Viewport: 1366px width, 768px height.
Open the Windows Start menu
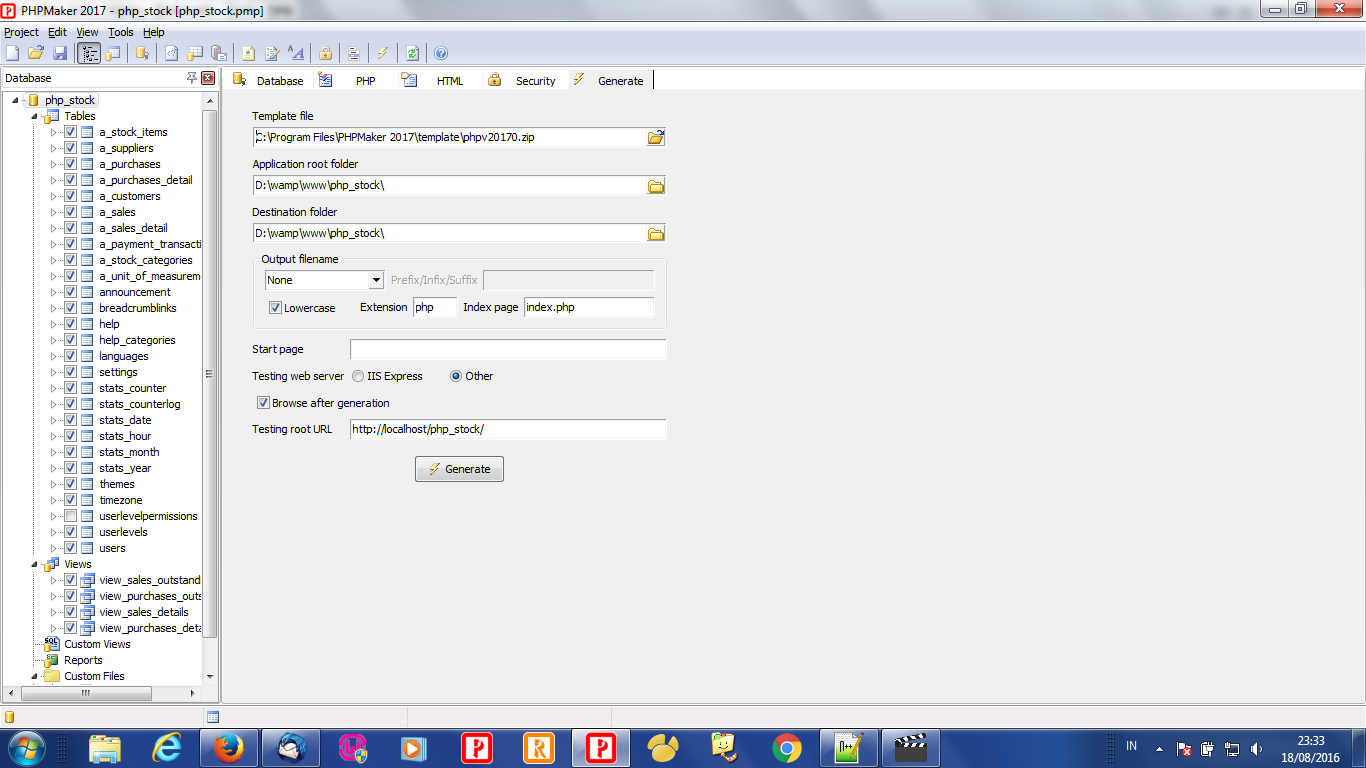pos(27,747)
